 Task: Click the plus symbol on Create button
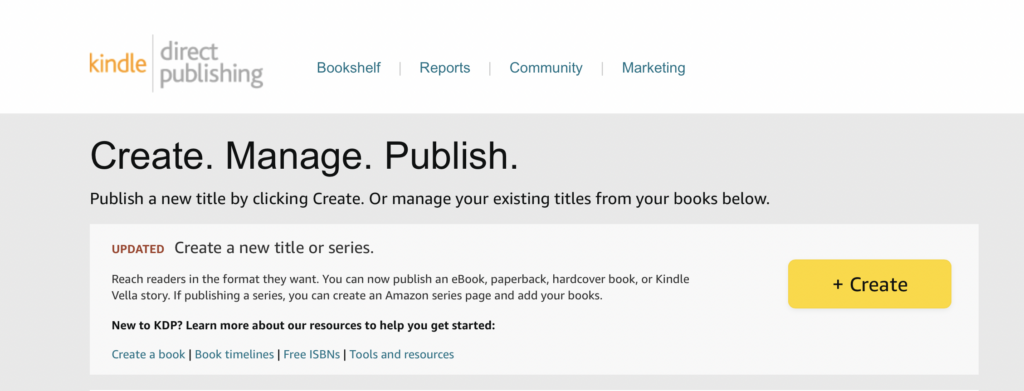839,285
